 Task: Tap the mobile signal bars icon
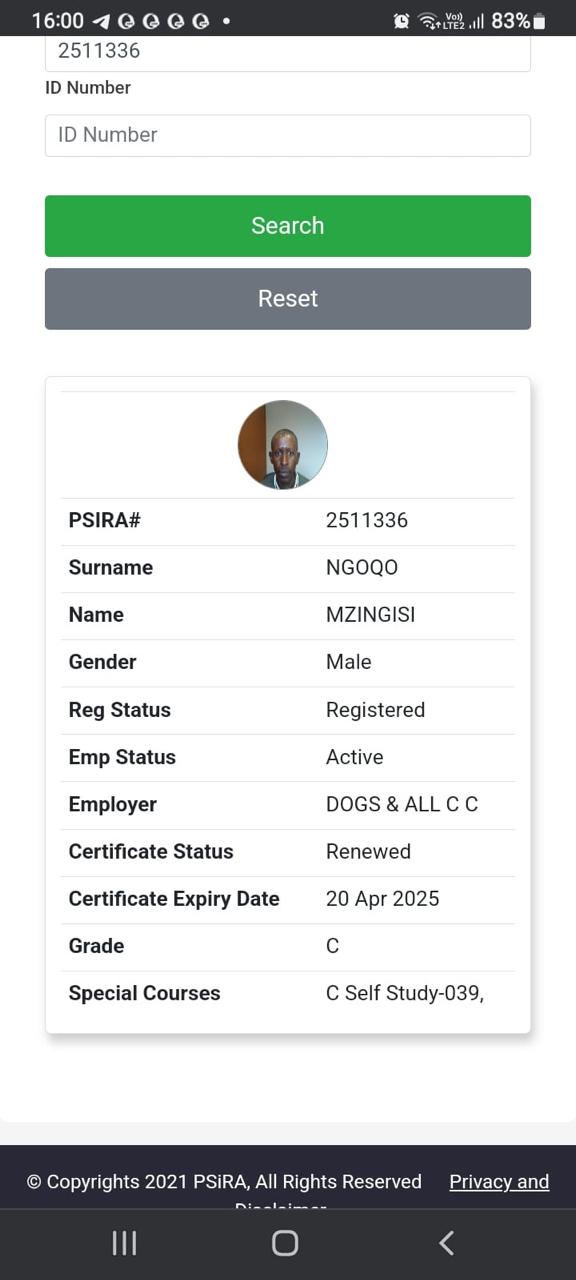click(476, 21)
